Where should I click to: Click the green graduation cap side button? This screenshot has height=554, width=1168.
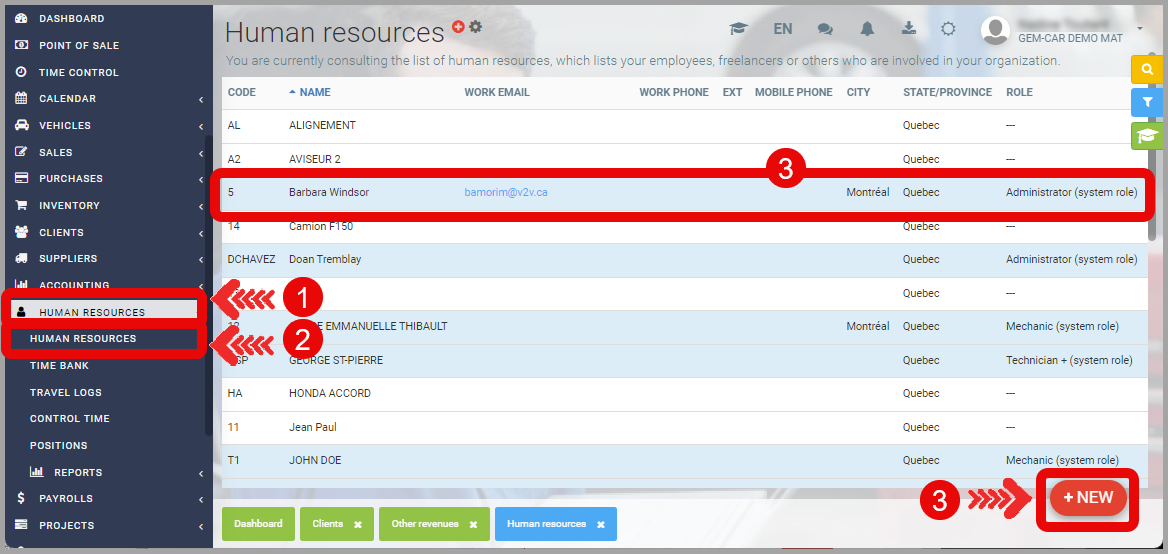(1146, 136)
